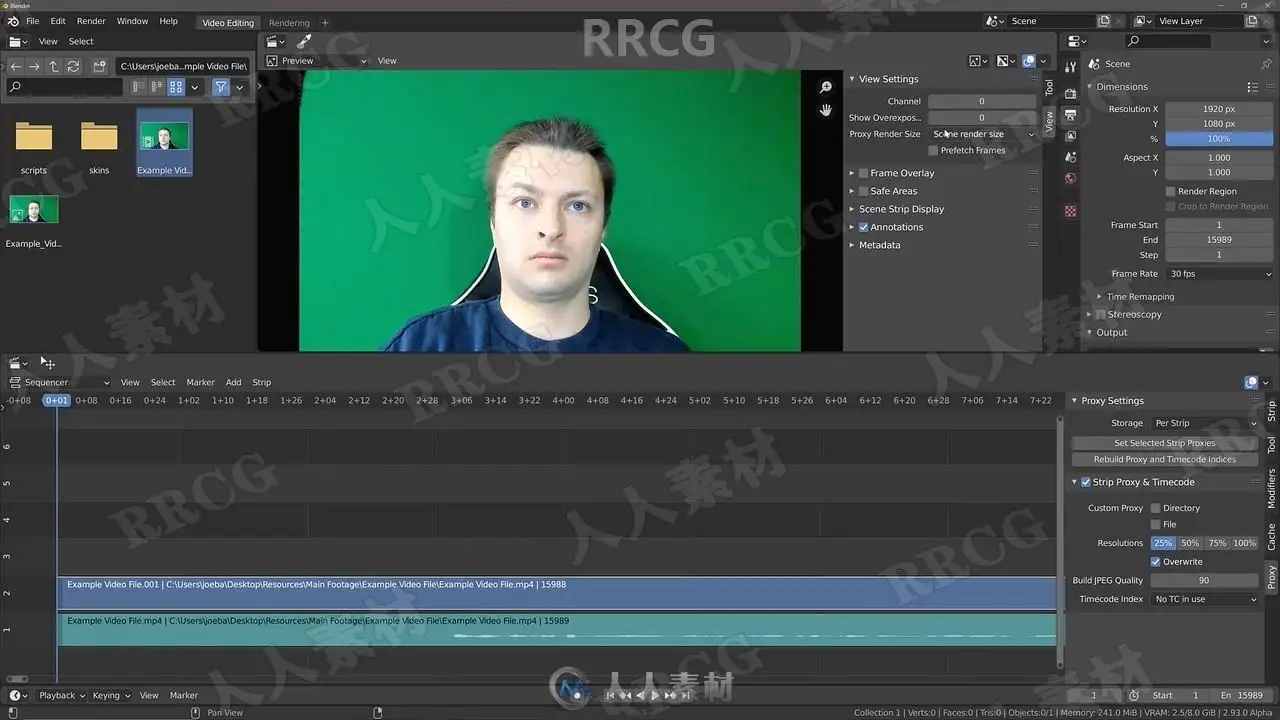This screenshot has width=1280, height=720.
Task: Select Example Video File.001 strip
Action: click(556, 593)
